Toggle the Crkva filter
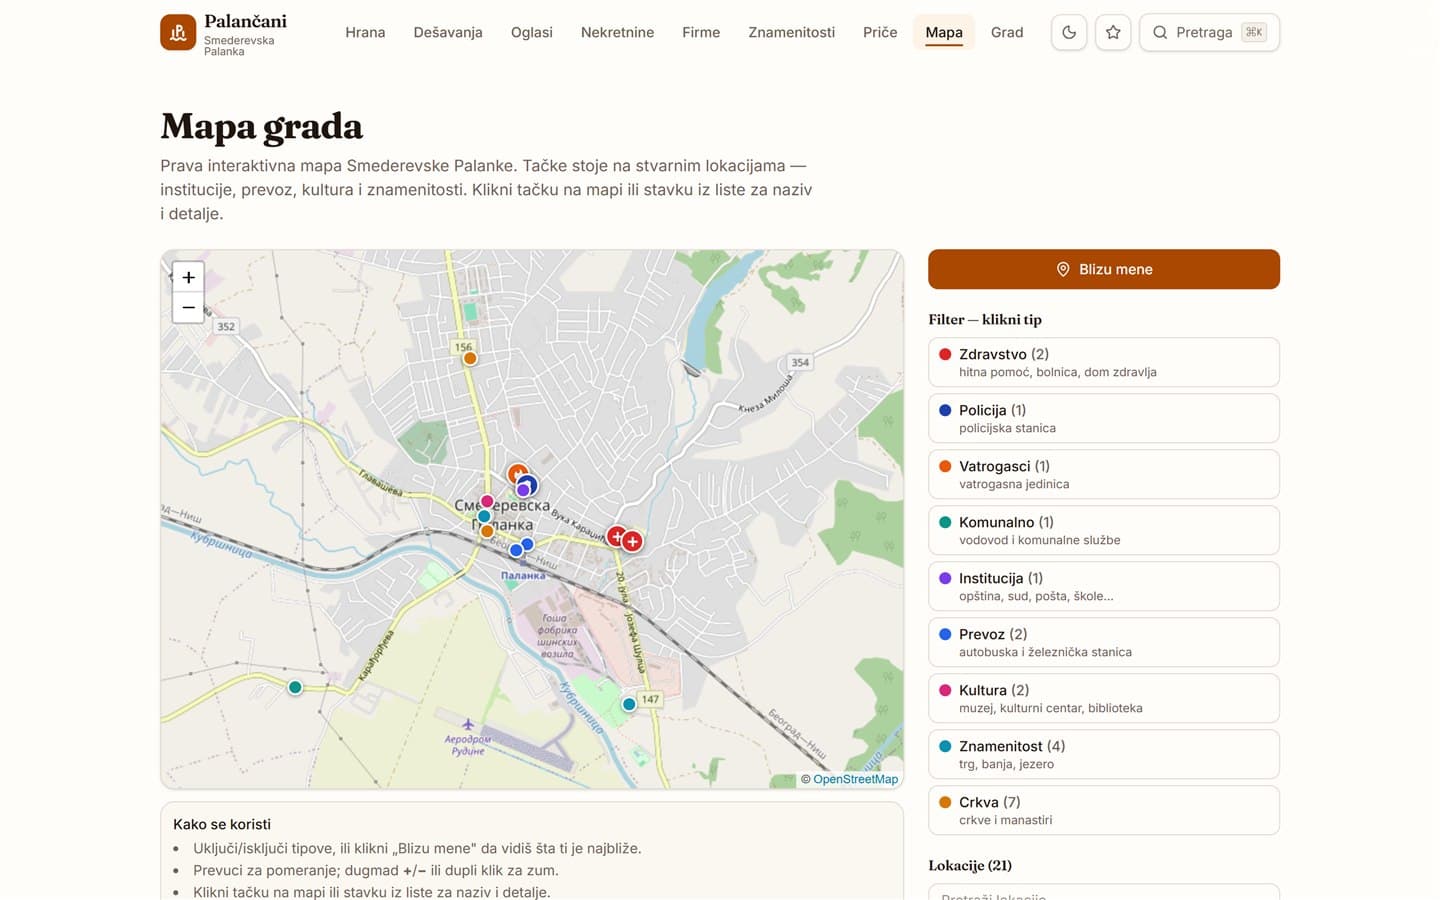The image size is (1440, 900). point(1104,810)
